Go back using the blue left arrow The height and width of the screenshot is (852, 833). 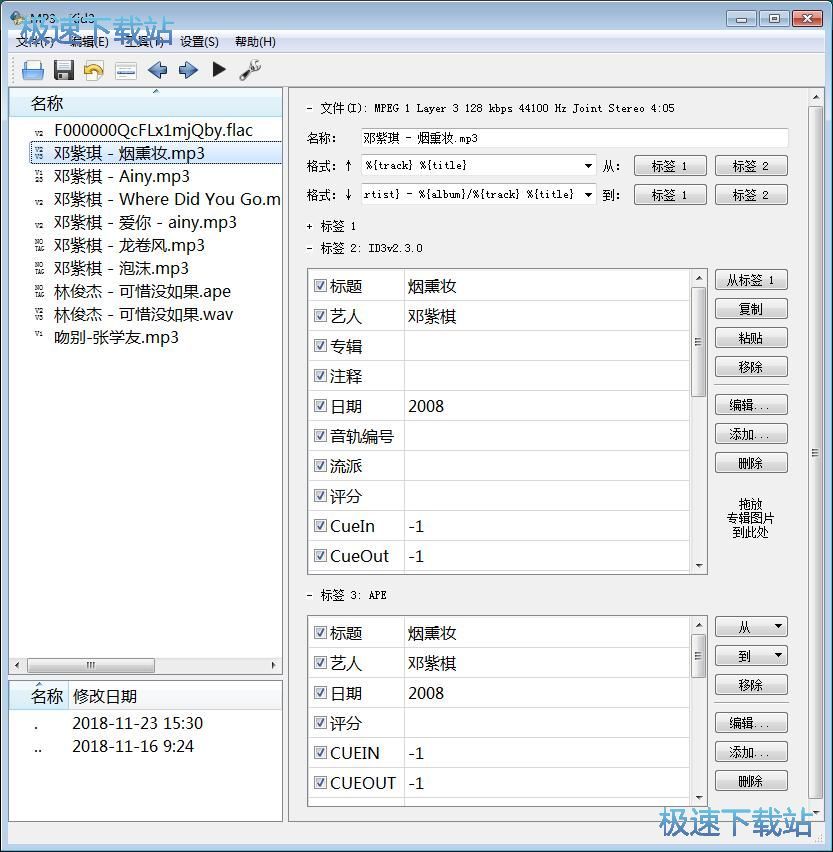click(156, 69)
